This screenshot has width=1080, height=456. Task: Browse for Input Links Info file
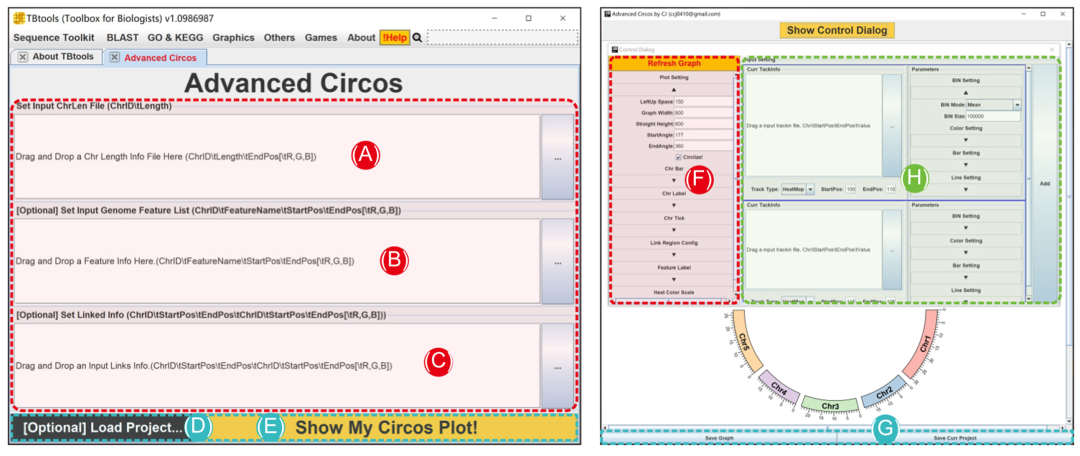[x=557, y=366]
